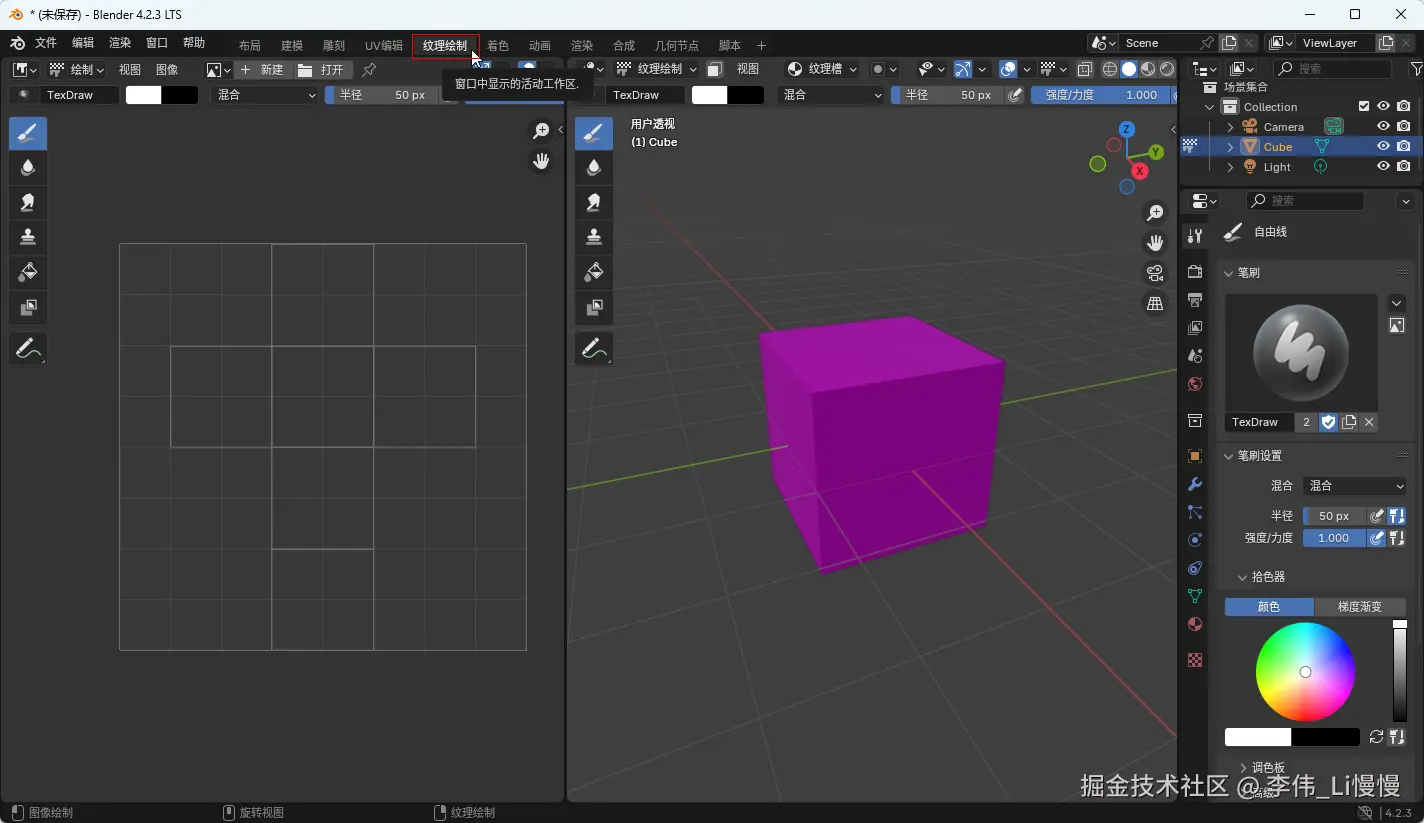This screenshot has width=1424, height=823.
Task: Select the Mask tool in image editor
Action: (x=28, y=307)
